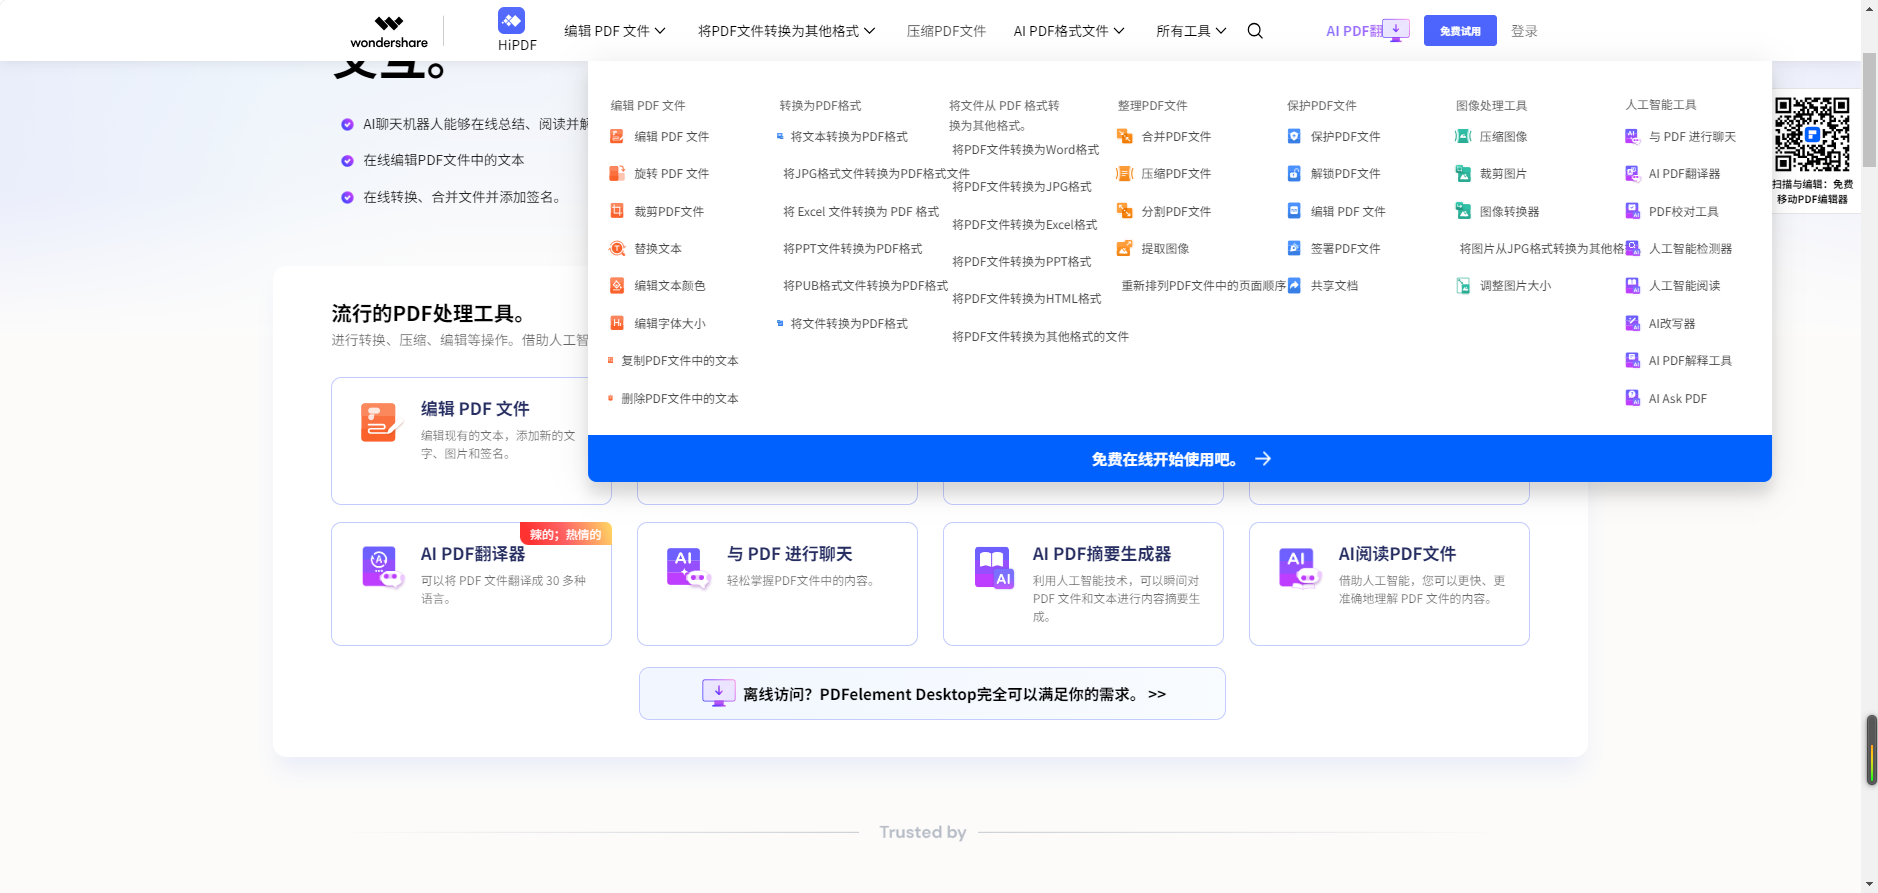1878x893 pixels.
Task: Choose 将PDF文件转换为Word格式 from the menu
Action: (x=1025, y=150)
